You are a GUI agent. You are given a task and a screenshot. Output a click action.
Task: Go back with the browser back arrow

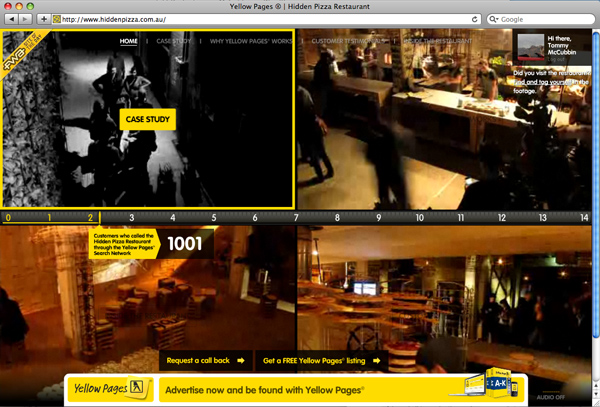(x=12, y=19)
